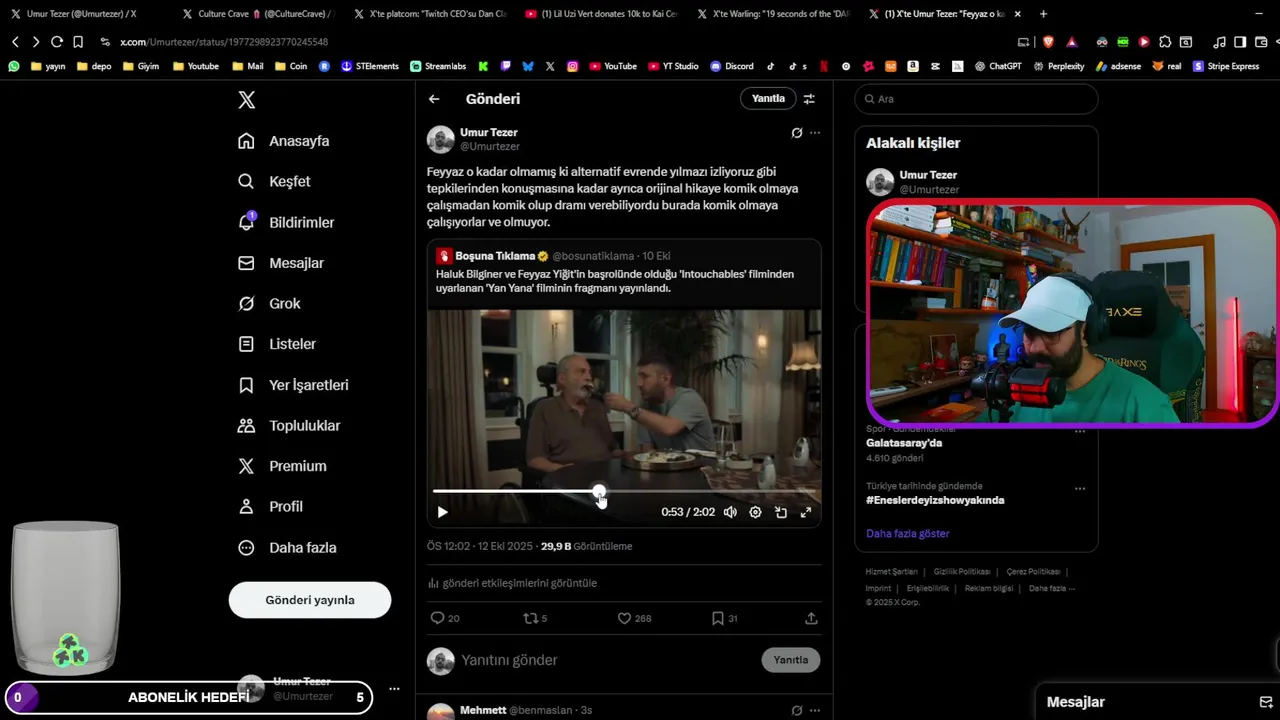Open a new browser tab
Viewport: 1280px width, 720px height.
pyautogui.click(x=1043, y=14)
